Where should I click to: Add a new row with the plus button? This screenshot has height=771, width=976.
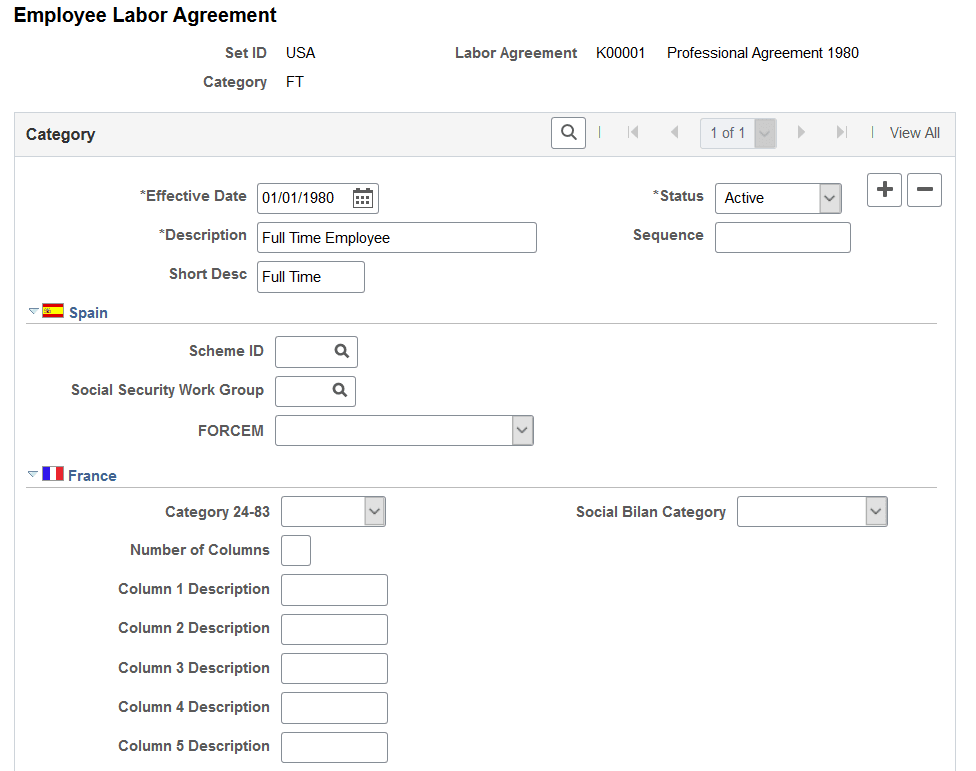pos(884,190)
